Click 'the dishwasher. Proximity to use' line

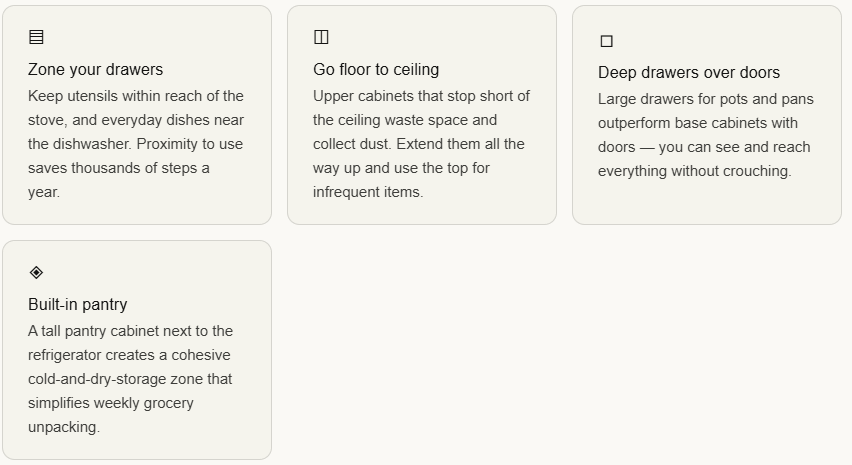click(135, 144)
